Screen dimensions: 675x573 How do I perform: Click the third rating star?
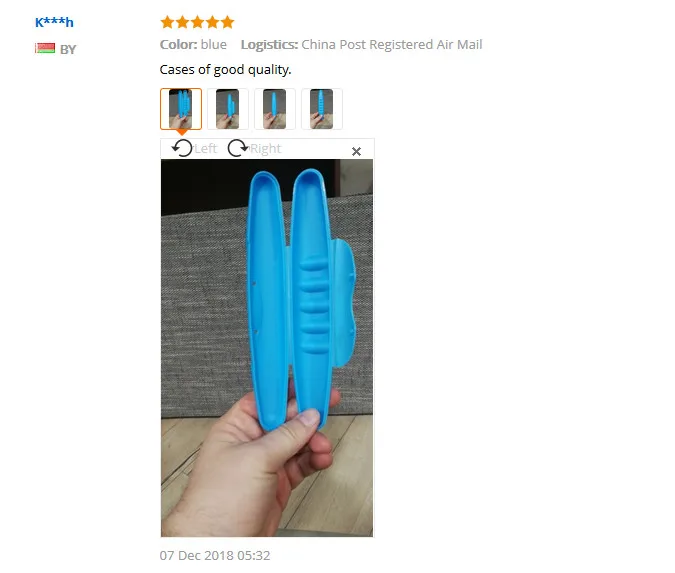[x=197, y=22]
